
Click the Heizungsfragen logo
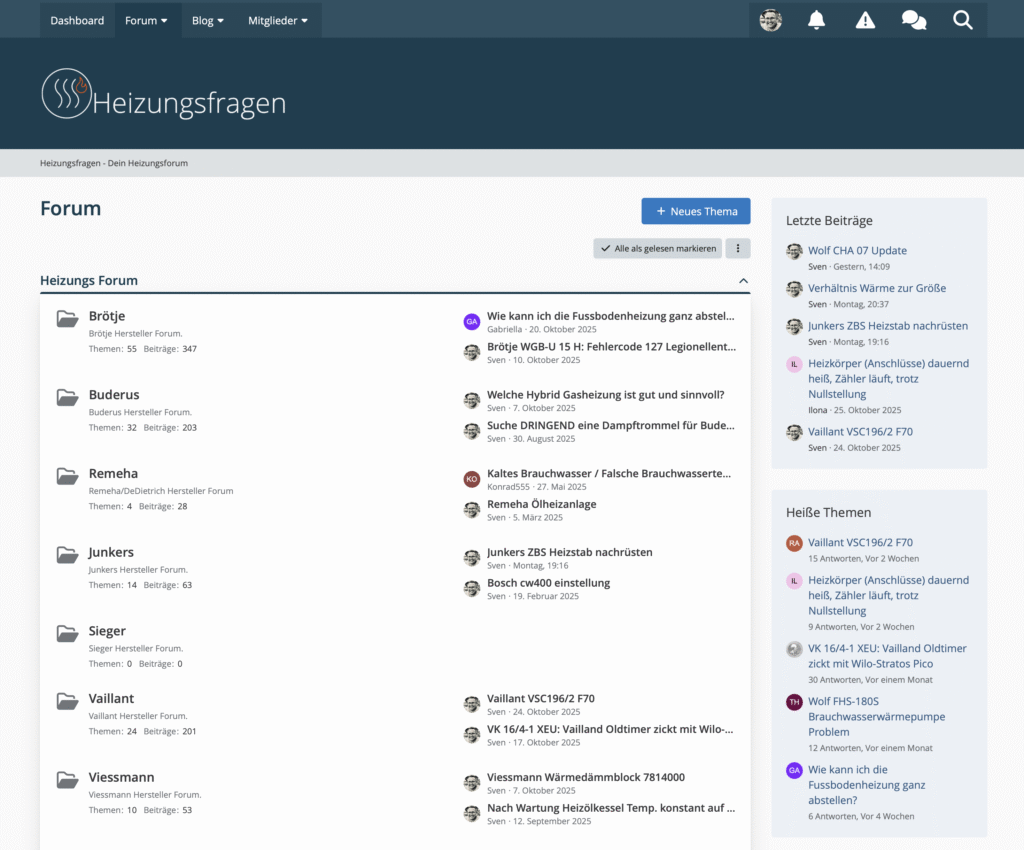[x=163, y=94]
